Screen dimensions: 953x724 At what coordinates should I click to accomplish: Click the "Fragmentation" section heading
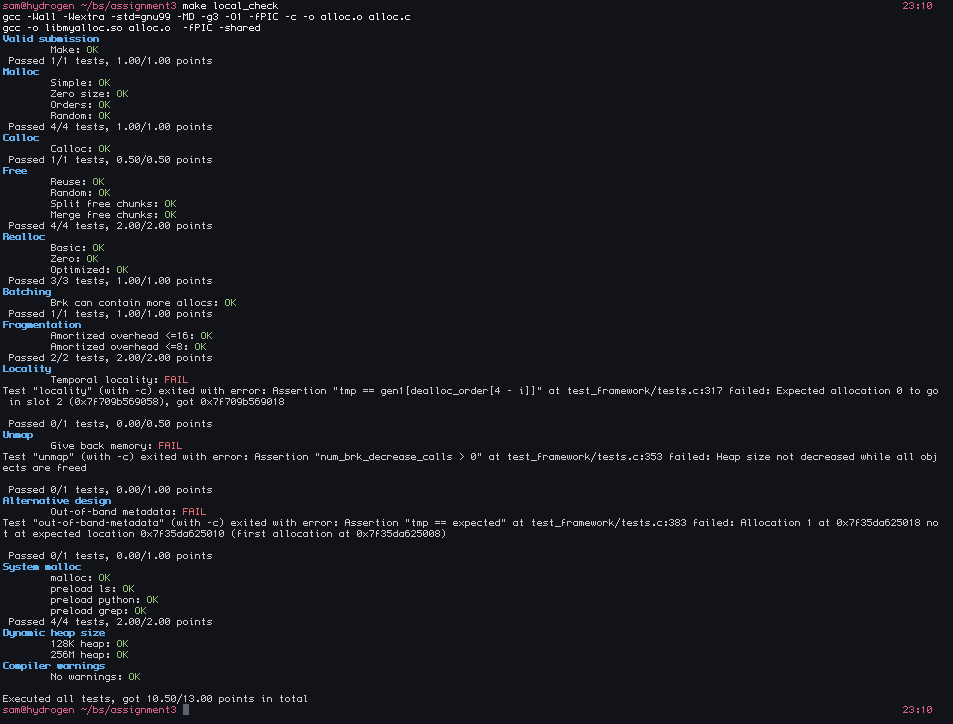click(x=42, y=325)
